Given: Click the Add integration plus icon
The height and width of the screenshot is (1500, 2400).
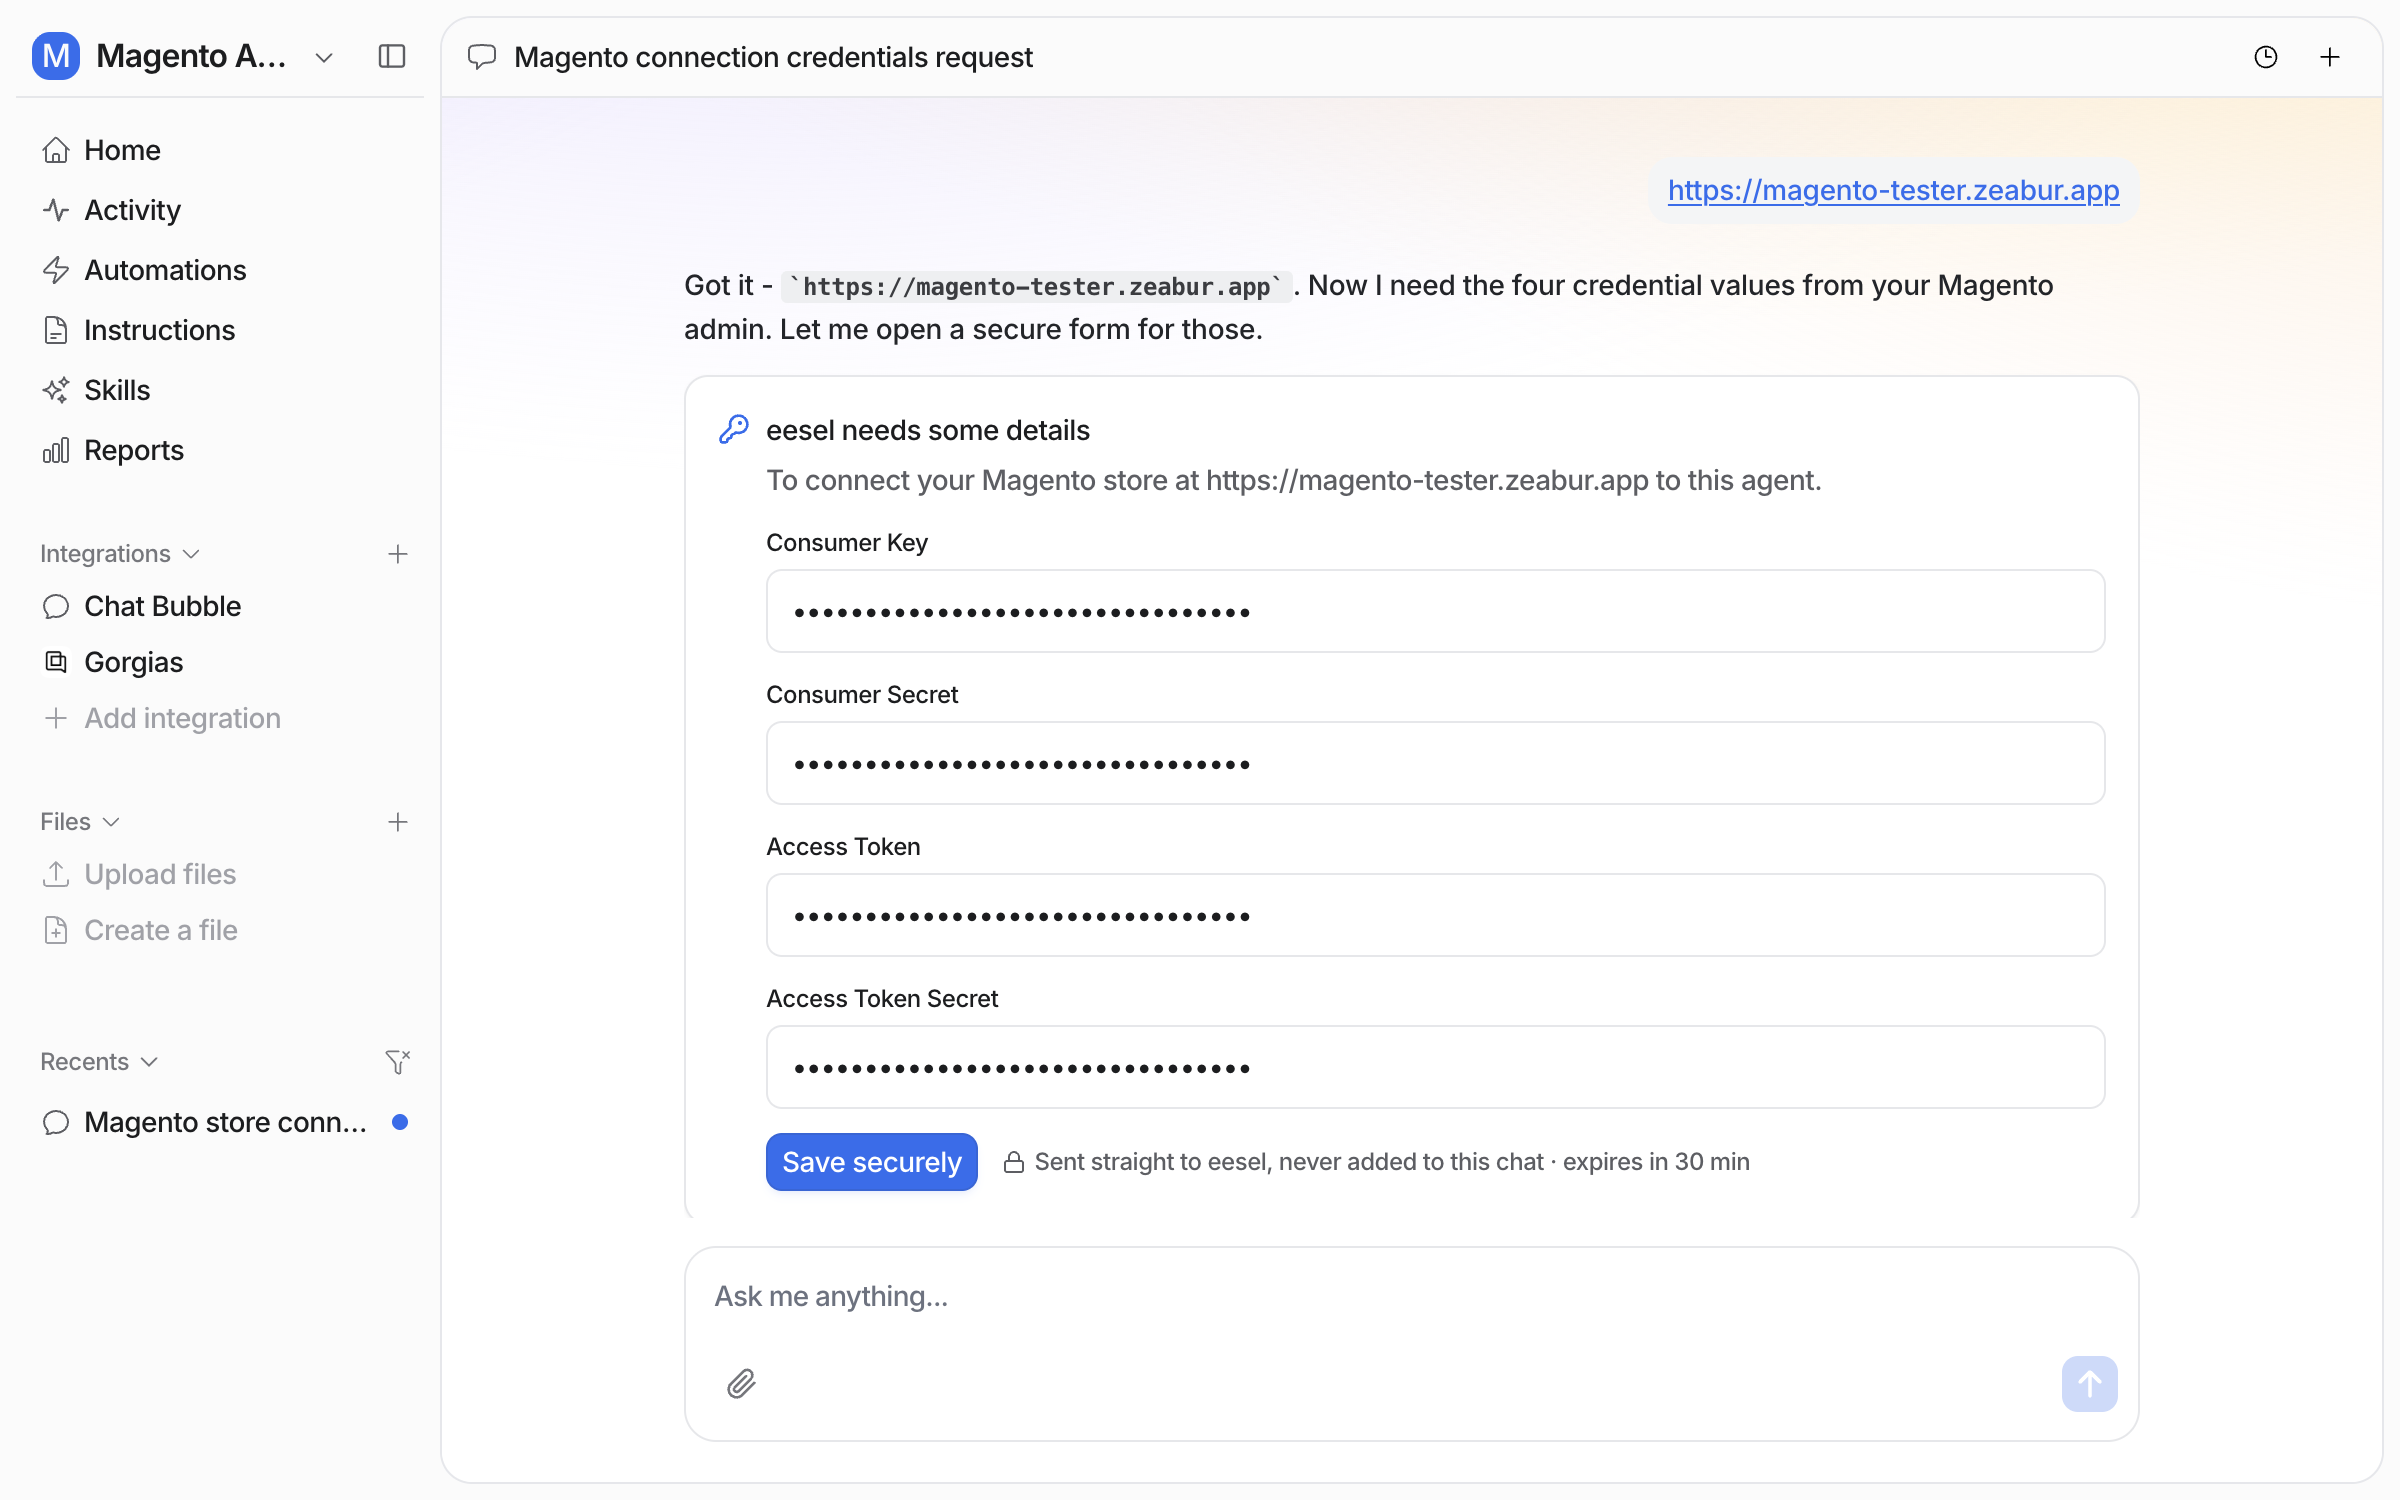Looking at the screenshot, I should click(56, 718).
